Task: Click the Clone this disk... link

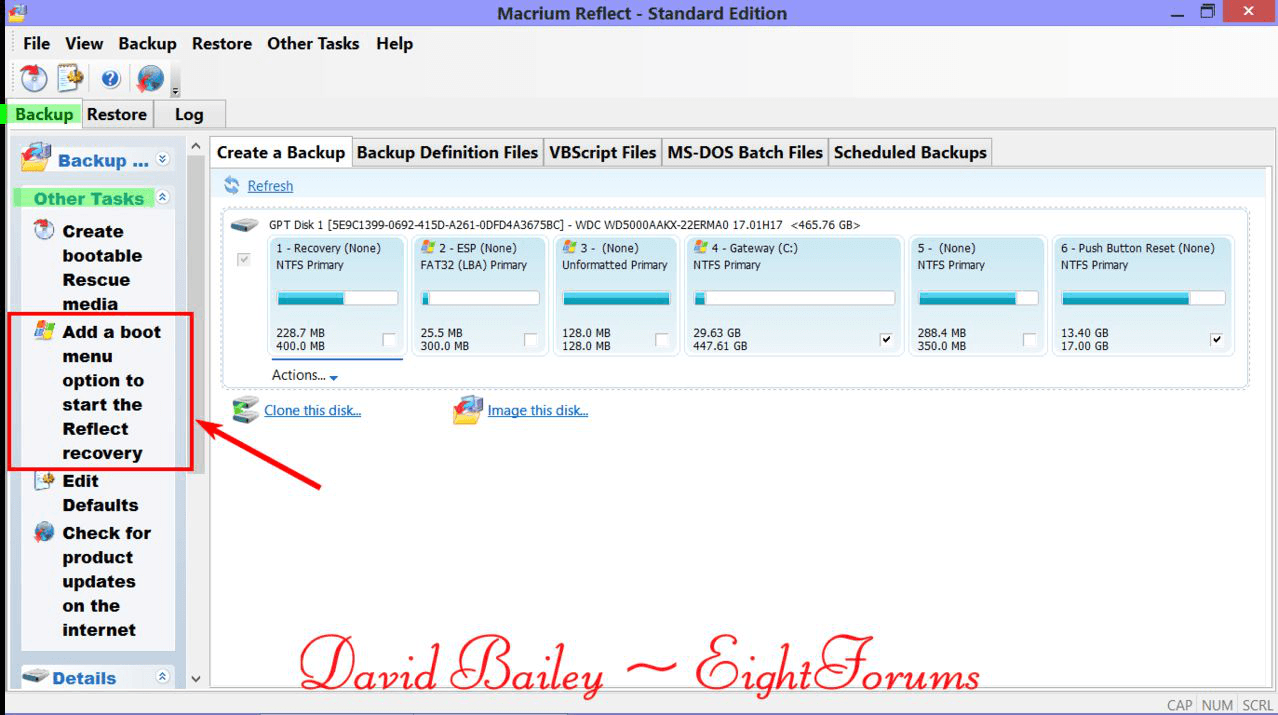Action: (312, 410)
